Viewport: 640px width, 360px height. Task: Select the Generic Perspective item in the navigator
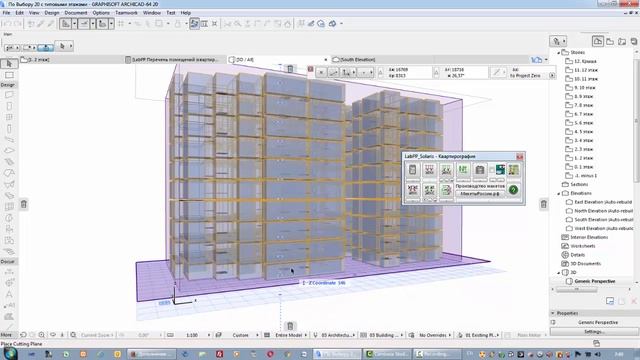pyautogui.click(x=595, y=281)
